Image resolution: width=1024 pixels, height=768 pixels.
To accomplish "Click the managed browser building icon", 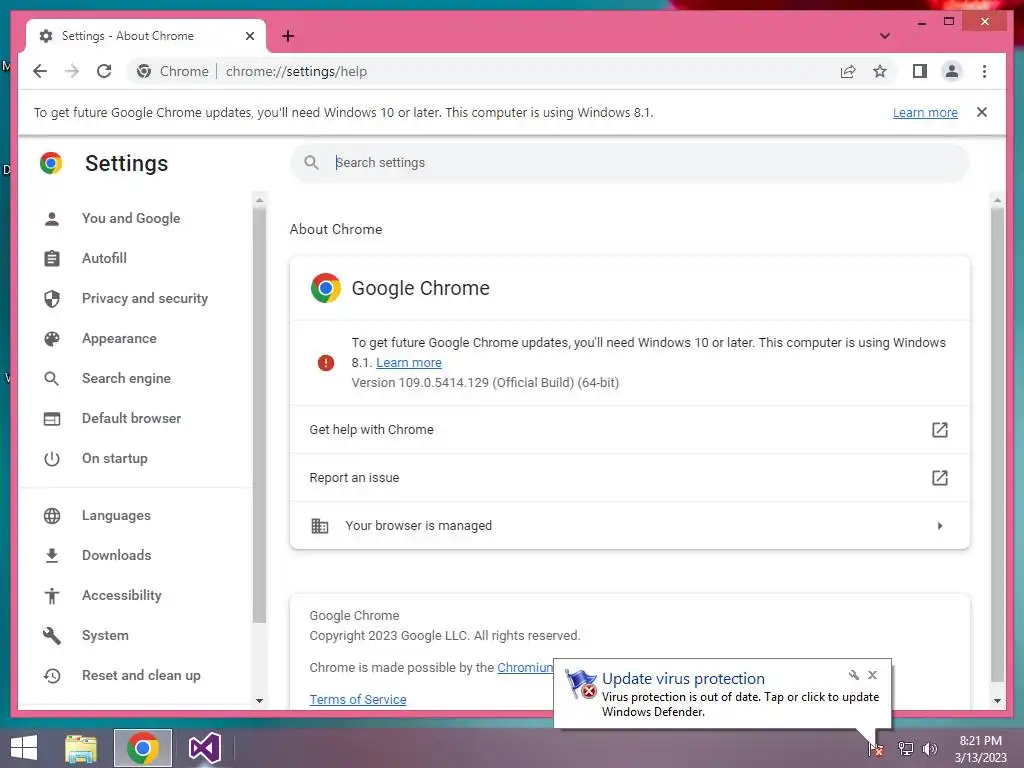I will point(319,526).
